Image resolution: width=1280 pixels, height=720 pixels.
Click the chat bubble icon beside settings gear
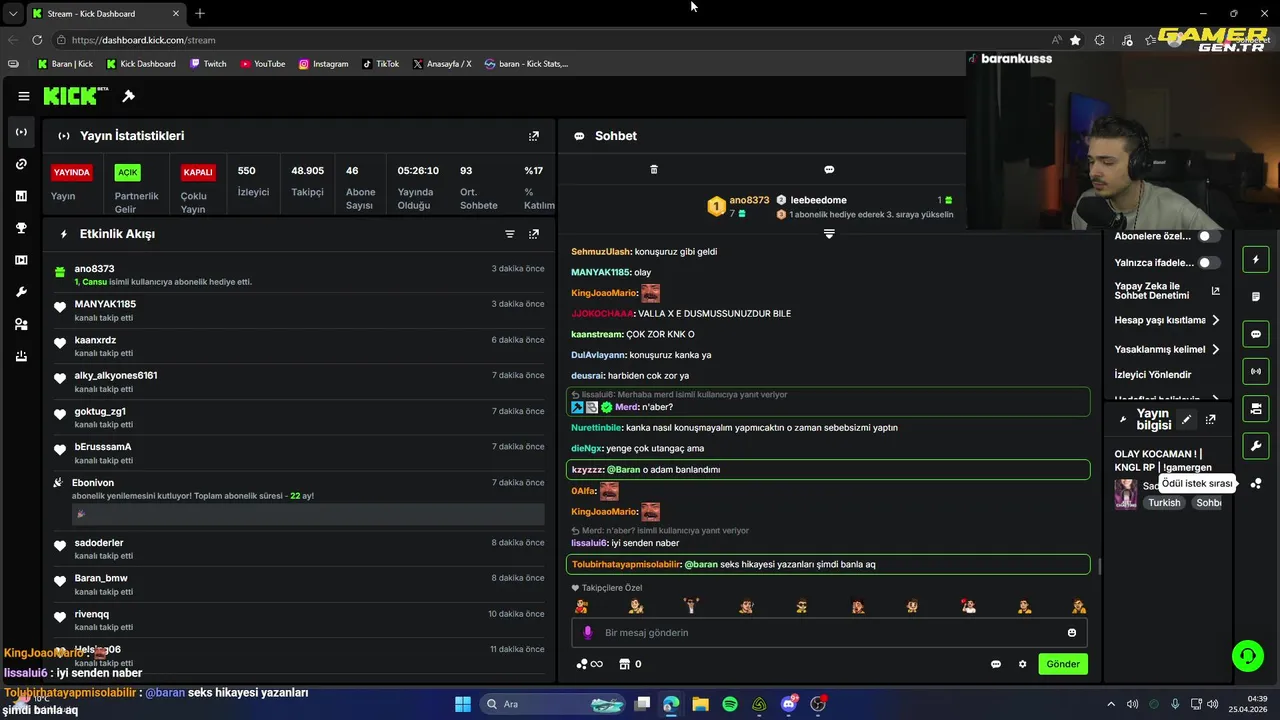996,664
